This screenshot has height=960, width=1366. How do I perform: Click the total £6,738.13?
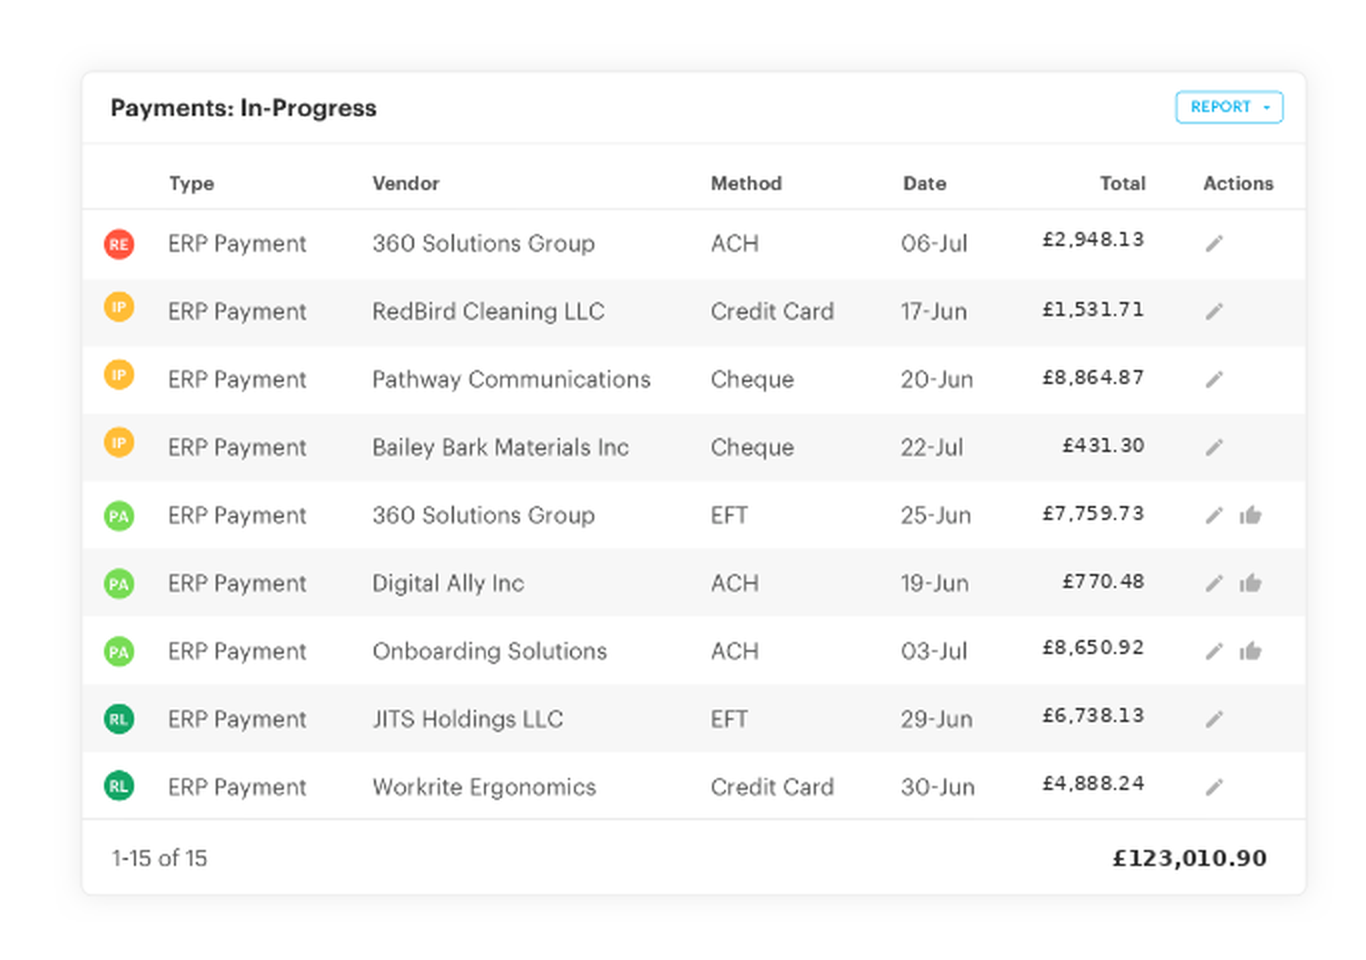click(x=1093, y=715)
